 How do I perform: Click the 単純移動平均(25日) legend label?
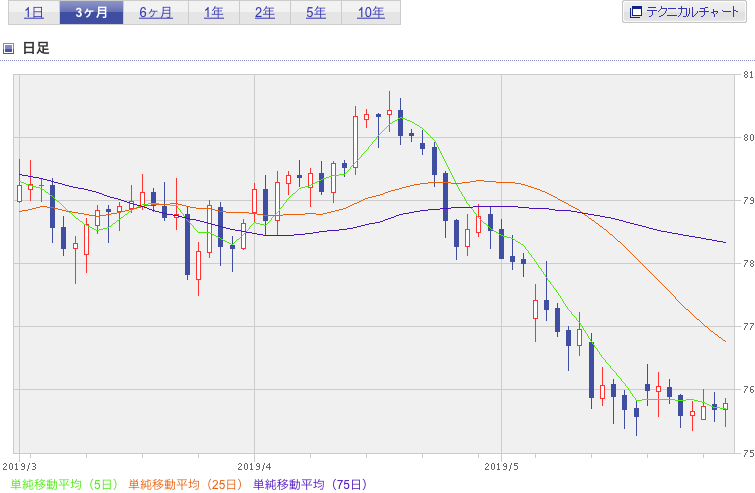pyautogui.click(x=185, y=484)
